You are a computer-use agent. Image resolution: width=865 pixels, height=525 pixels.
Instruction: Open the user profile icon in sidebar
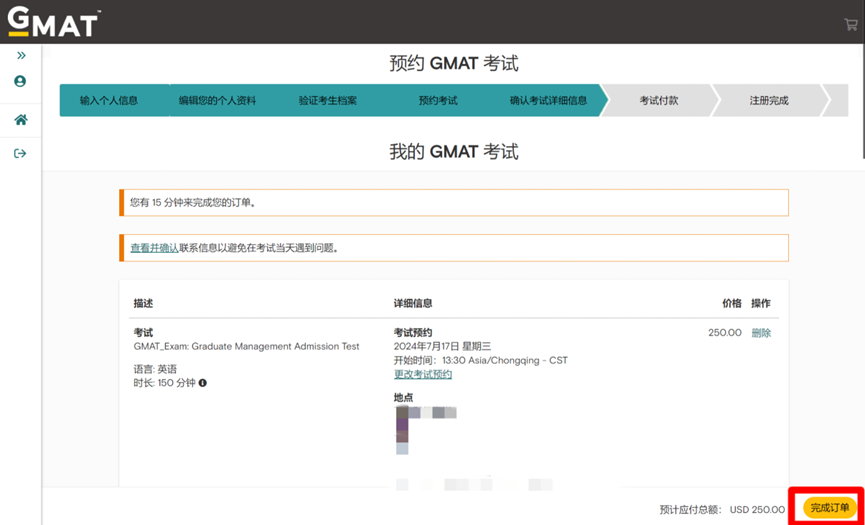[20, 81]
